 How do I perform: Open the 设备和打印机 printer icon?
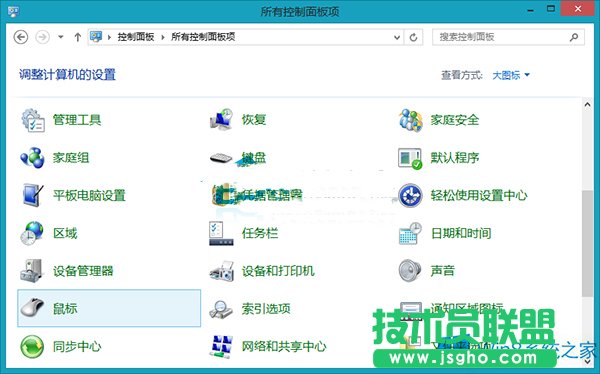[x=222, y=271]
